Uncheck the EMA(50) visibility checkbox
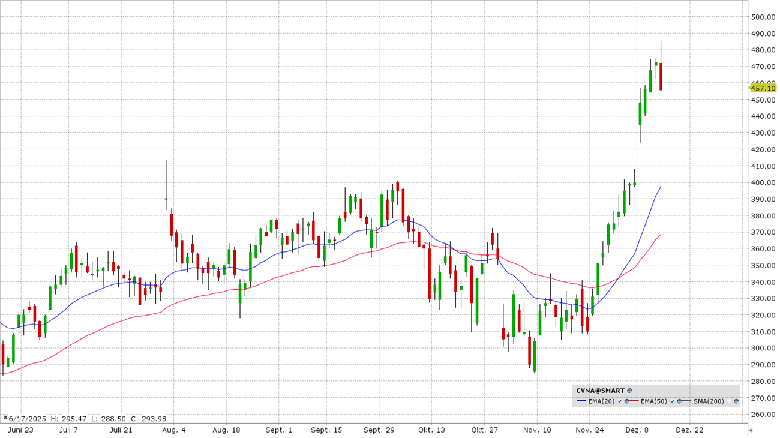Screen dimensions: 780x438 [x=672, y=401]
